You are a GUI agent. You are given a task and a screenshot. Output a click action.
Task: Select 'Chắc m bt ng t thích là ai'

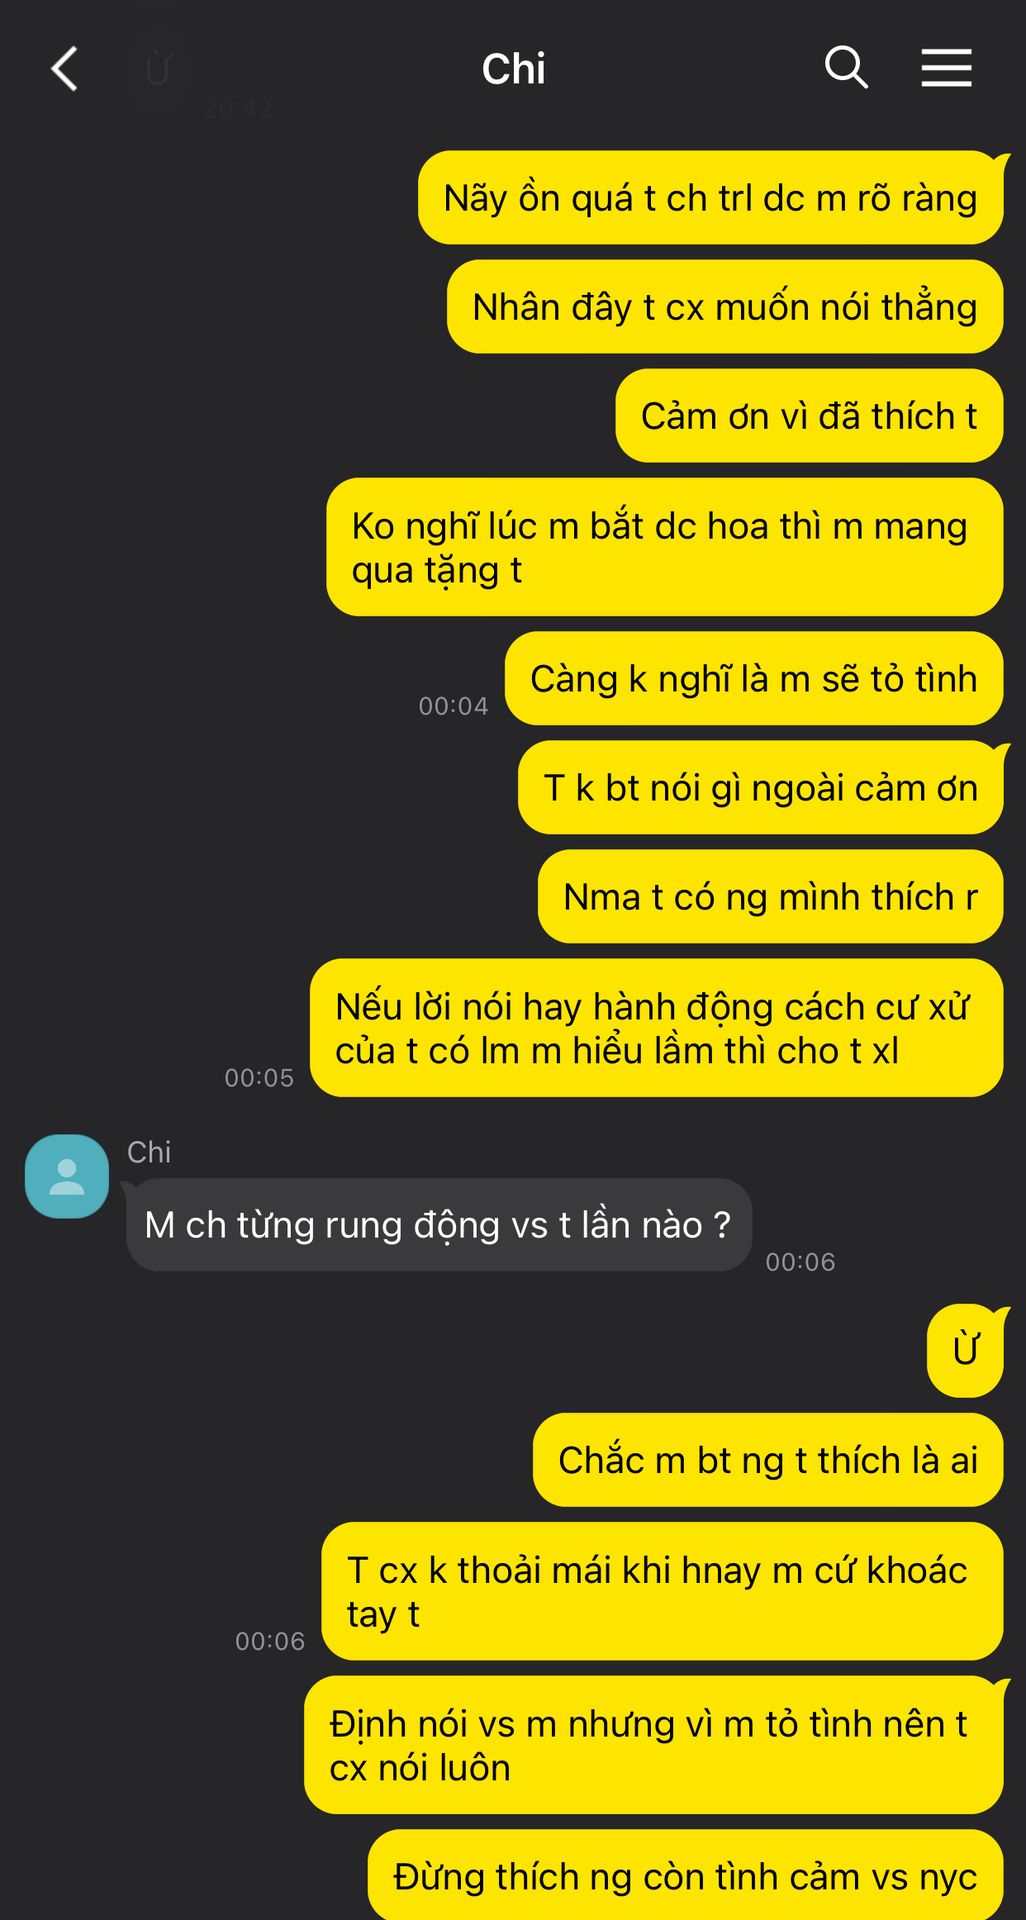point(767,1460)
